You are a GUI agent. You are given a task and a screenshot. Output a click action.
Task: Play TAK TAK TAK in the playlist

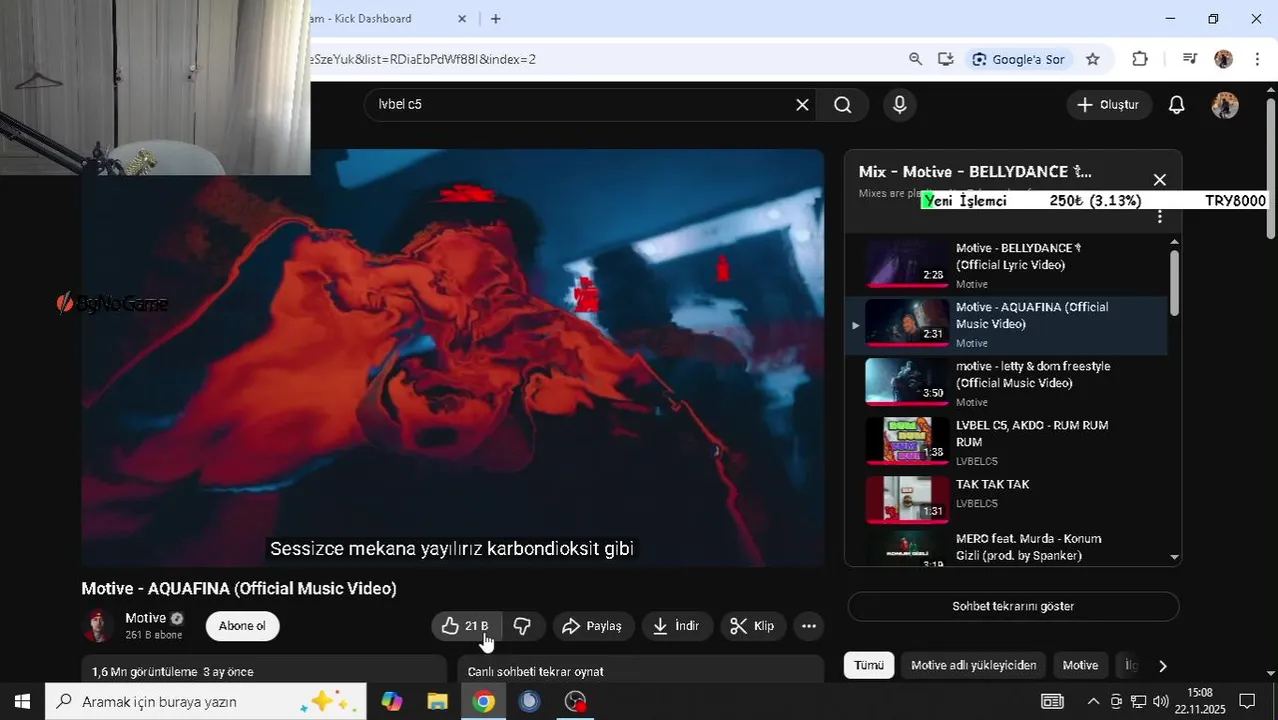[x=1006, y=502]
